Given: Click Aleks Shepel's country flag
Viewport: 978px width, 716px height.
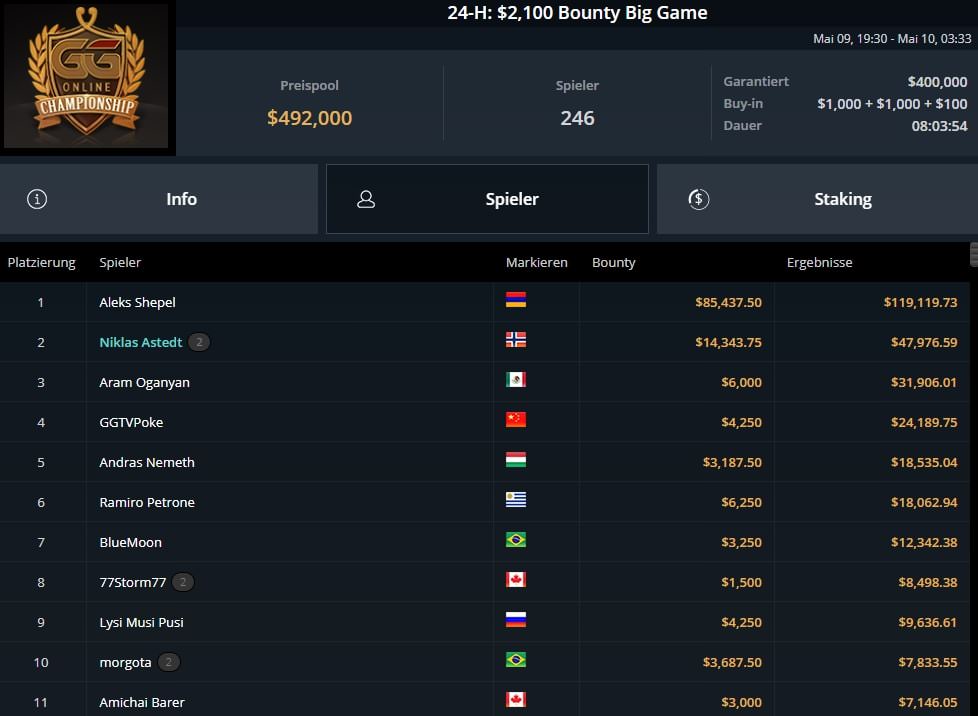Looking at the screenshot, I should [x=516, y=300].
